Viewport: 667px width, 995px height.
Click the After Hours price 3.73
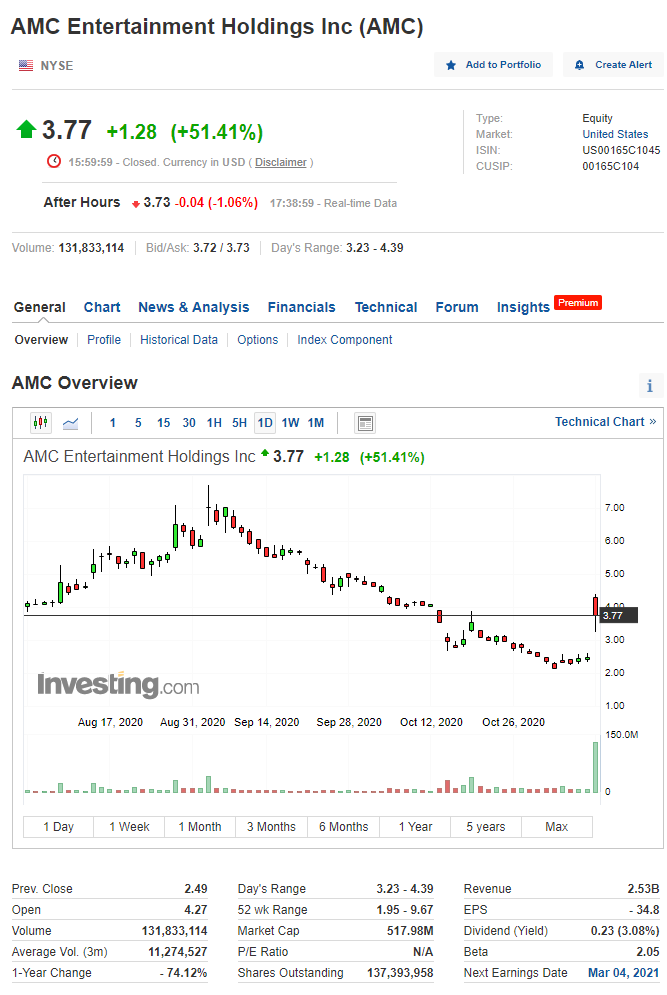tap(157, 202)
